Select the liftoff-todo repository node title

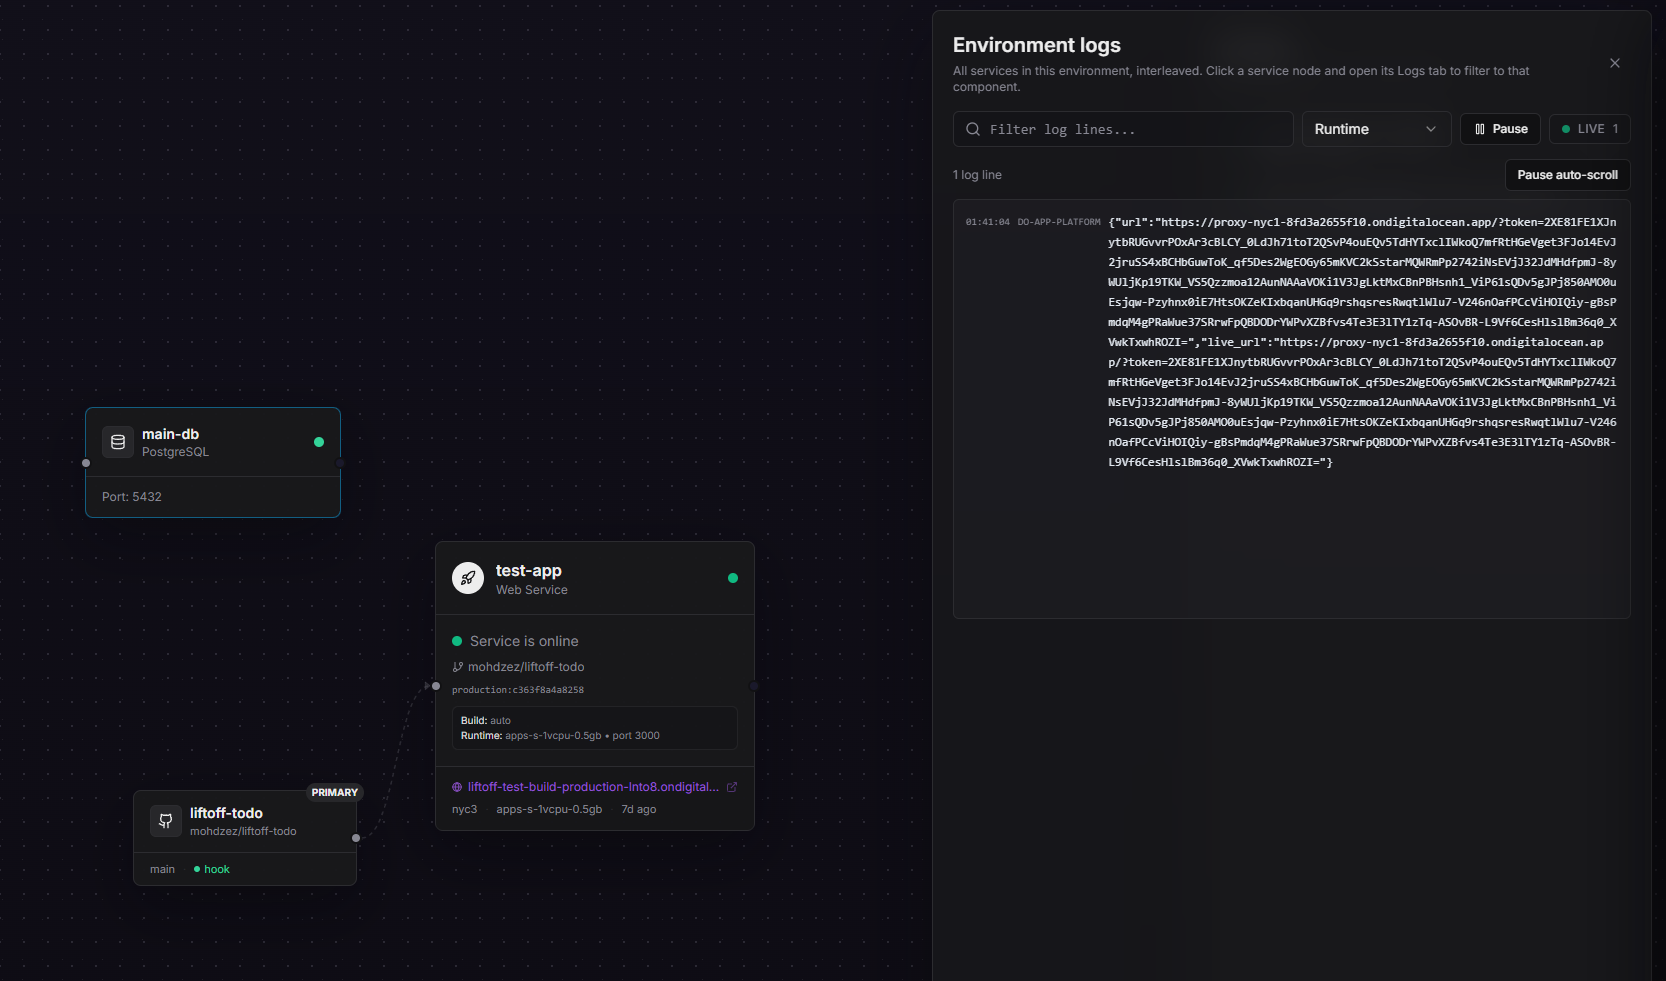click(x=226, y=813)
